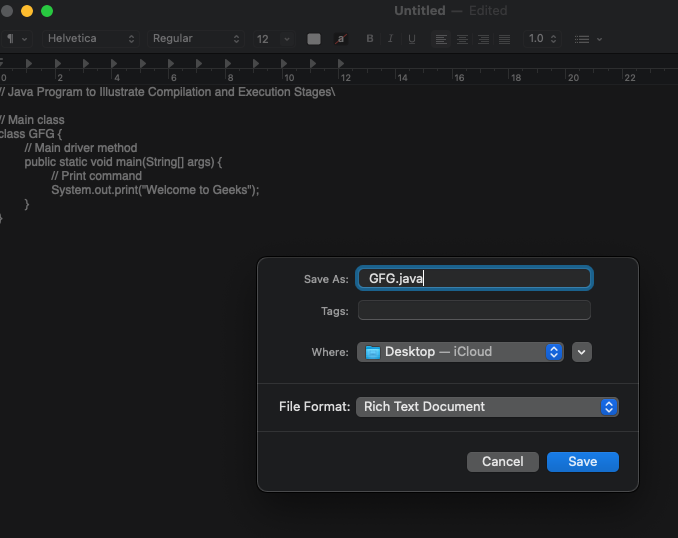Open the Helvetica font family dropdown

90,39
